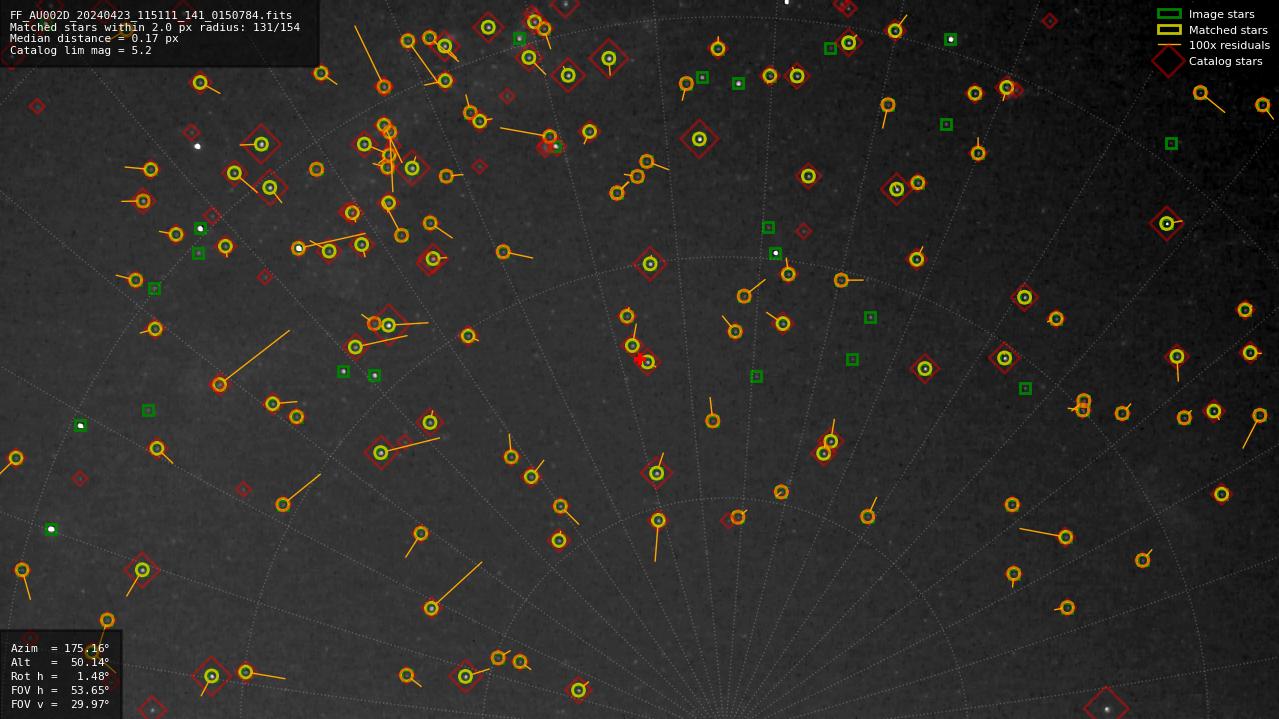This screenshot has height=719, width=1279.
Task: Click the red diamond legend symbol for Catalog stars
Action: (x=1169, y=61)
